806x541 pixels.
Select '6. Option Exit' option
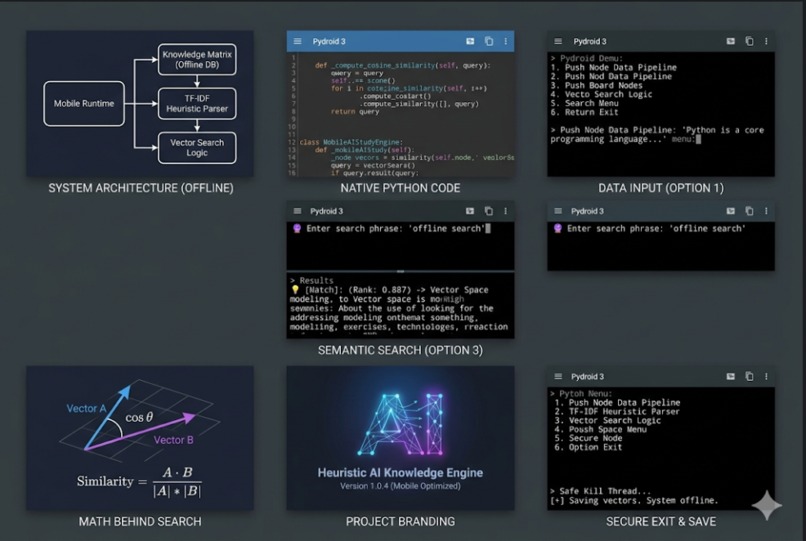pyautogui.click(x=588, y=447)
